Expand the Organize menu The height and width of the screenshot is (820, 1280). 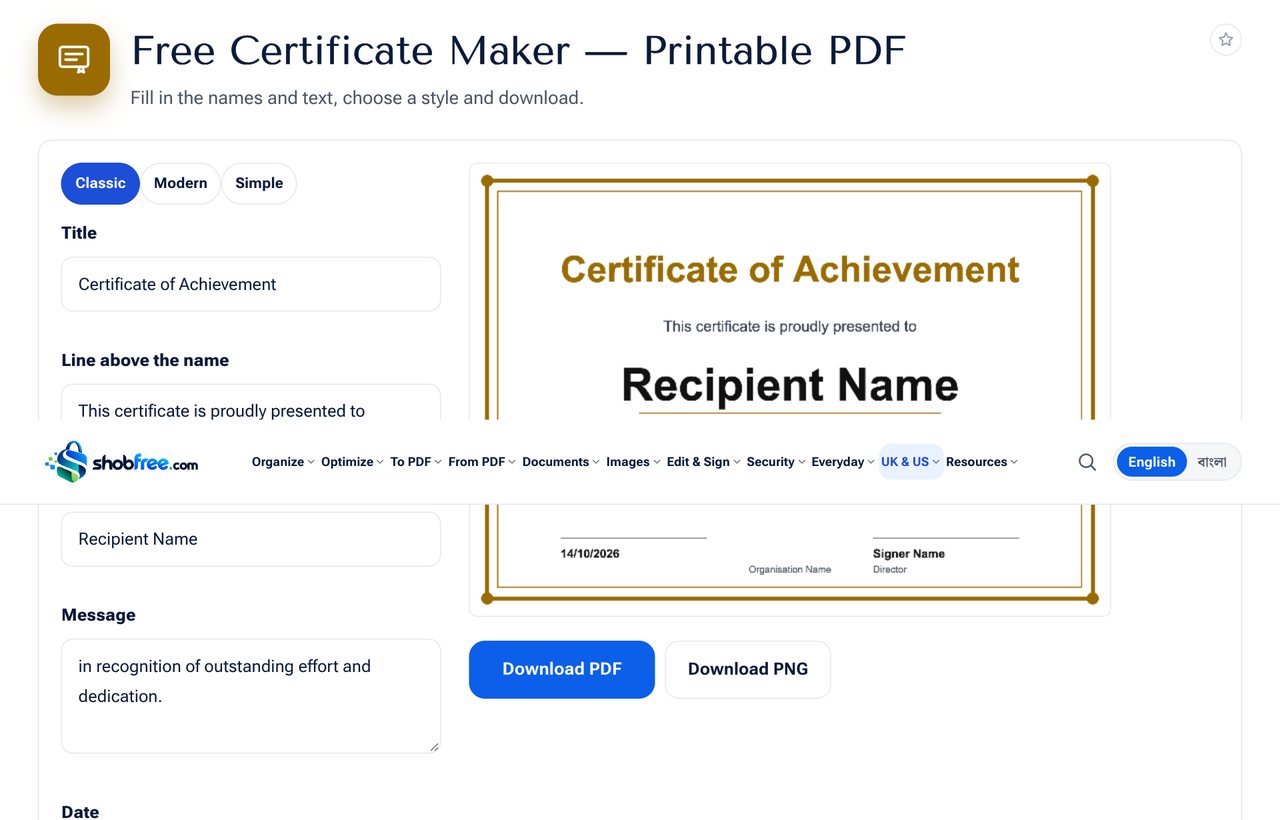tap(283, 462)
